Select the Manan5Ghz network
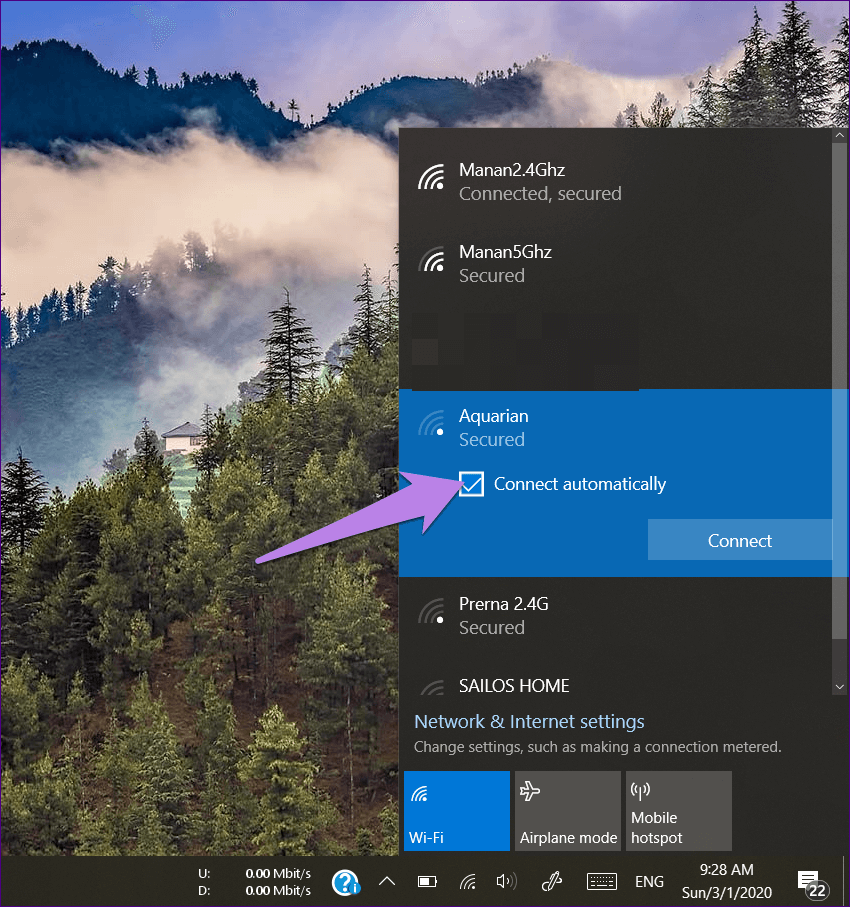 click(x=616, y=264)
